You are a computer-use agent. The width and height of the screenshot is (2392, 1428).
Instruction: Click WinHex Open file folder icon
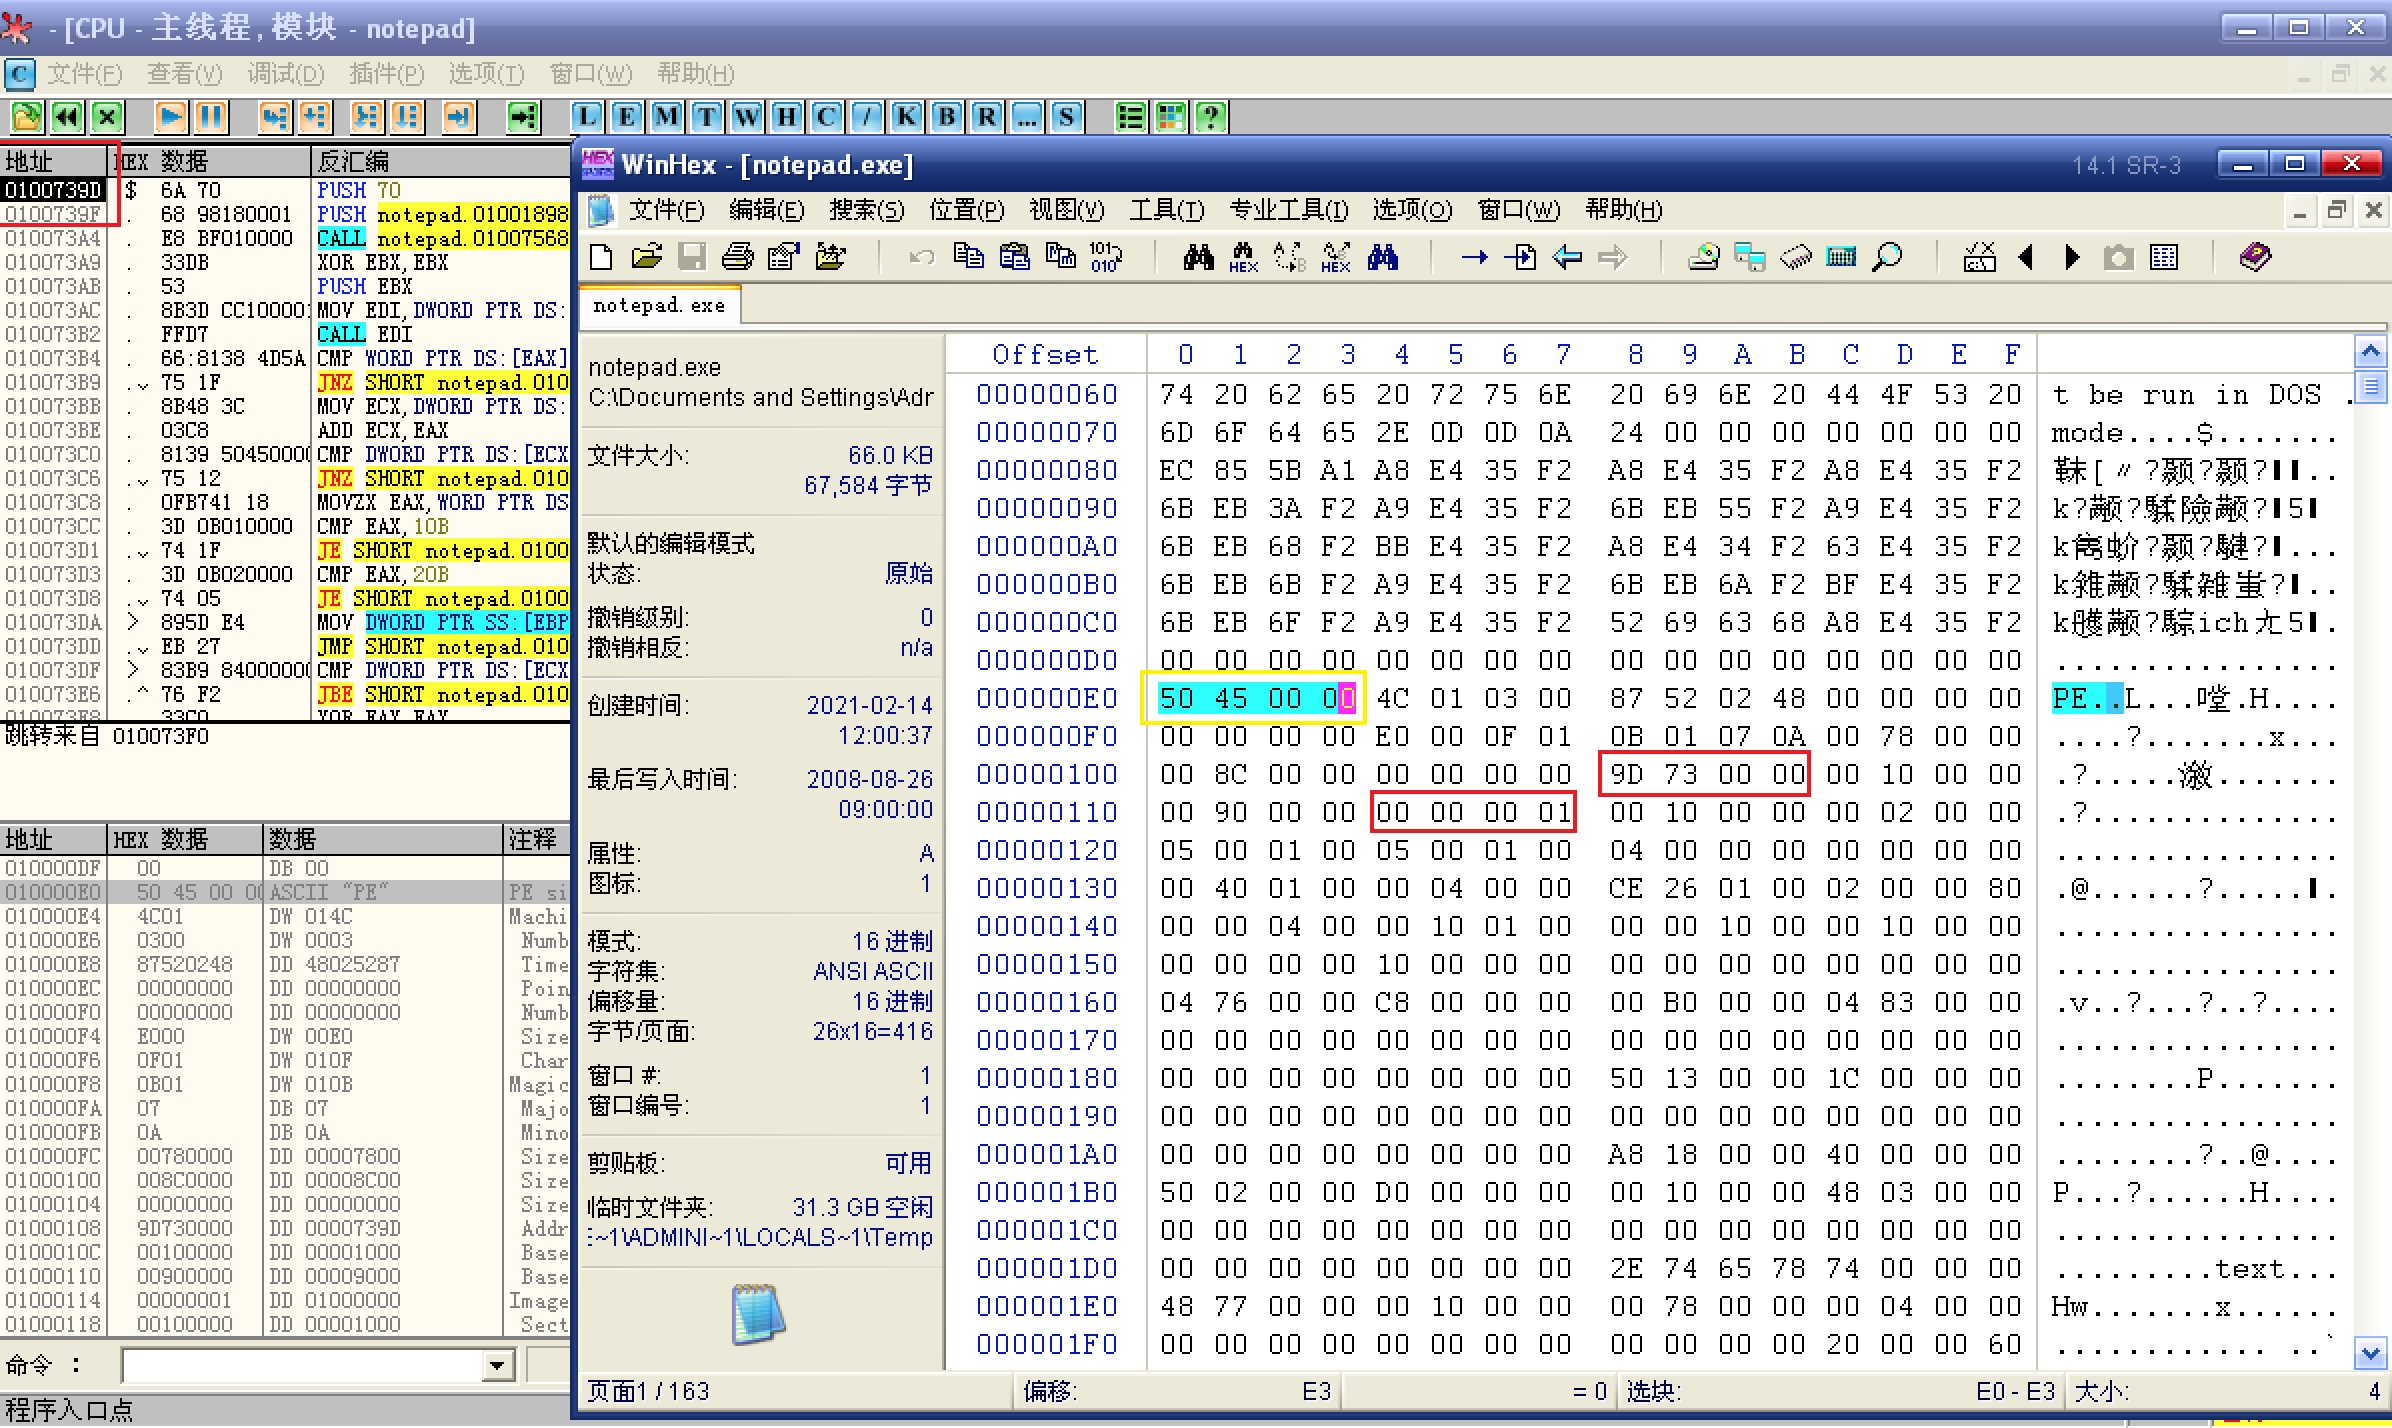[647, 257]
